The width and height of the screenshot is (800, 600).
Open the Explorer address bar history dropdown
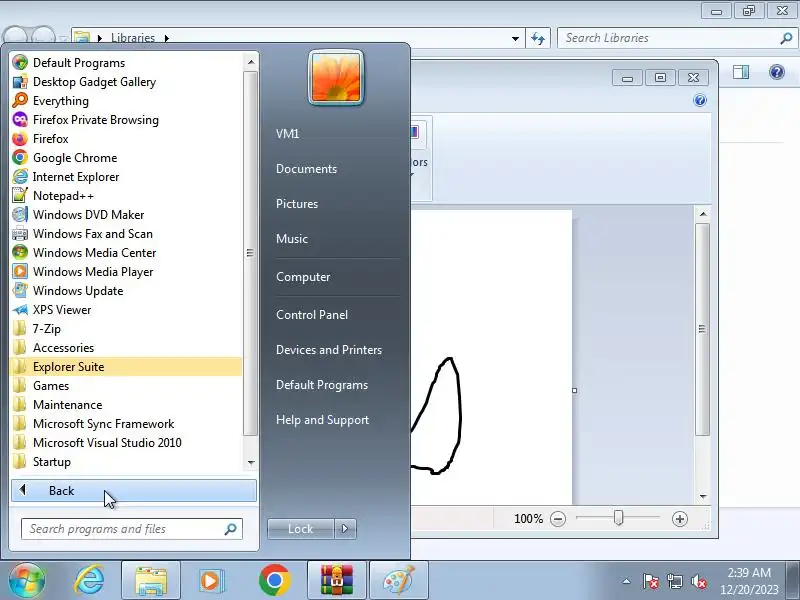515,39
